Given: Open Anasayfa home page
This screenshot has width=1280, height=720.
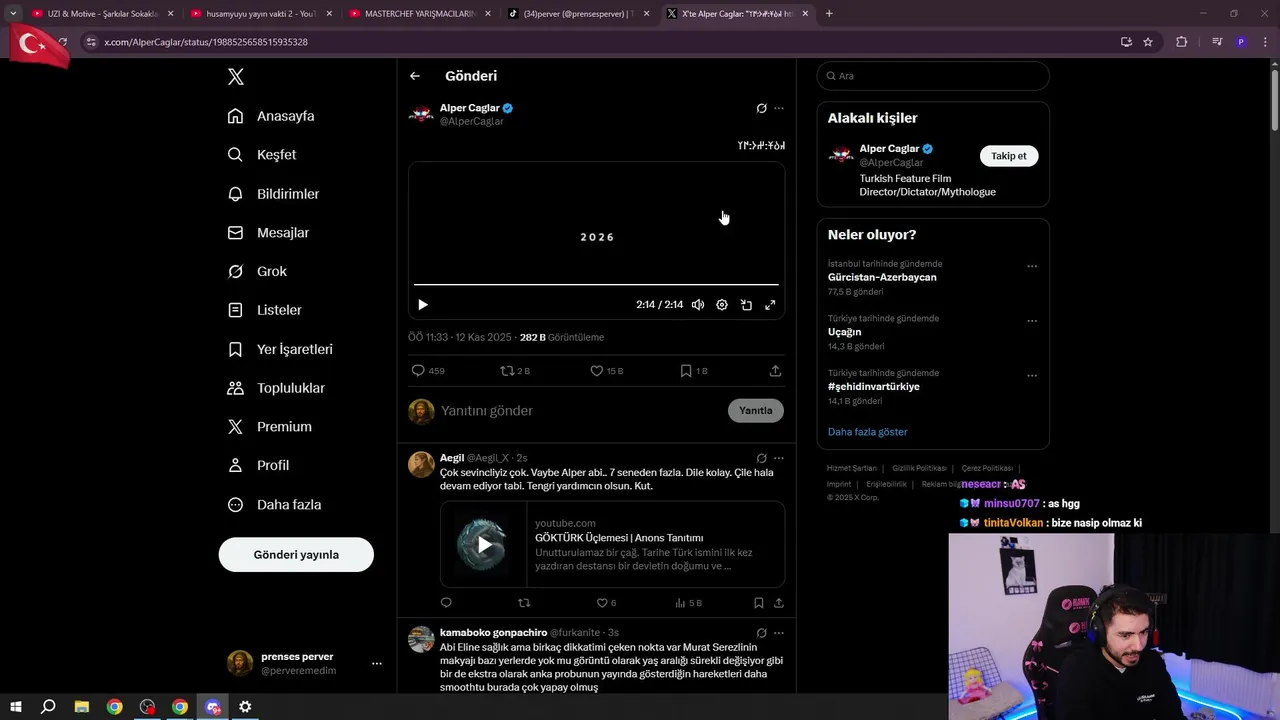Looking at the screenshot, I should [x=271, y=116].
